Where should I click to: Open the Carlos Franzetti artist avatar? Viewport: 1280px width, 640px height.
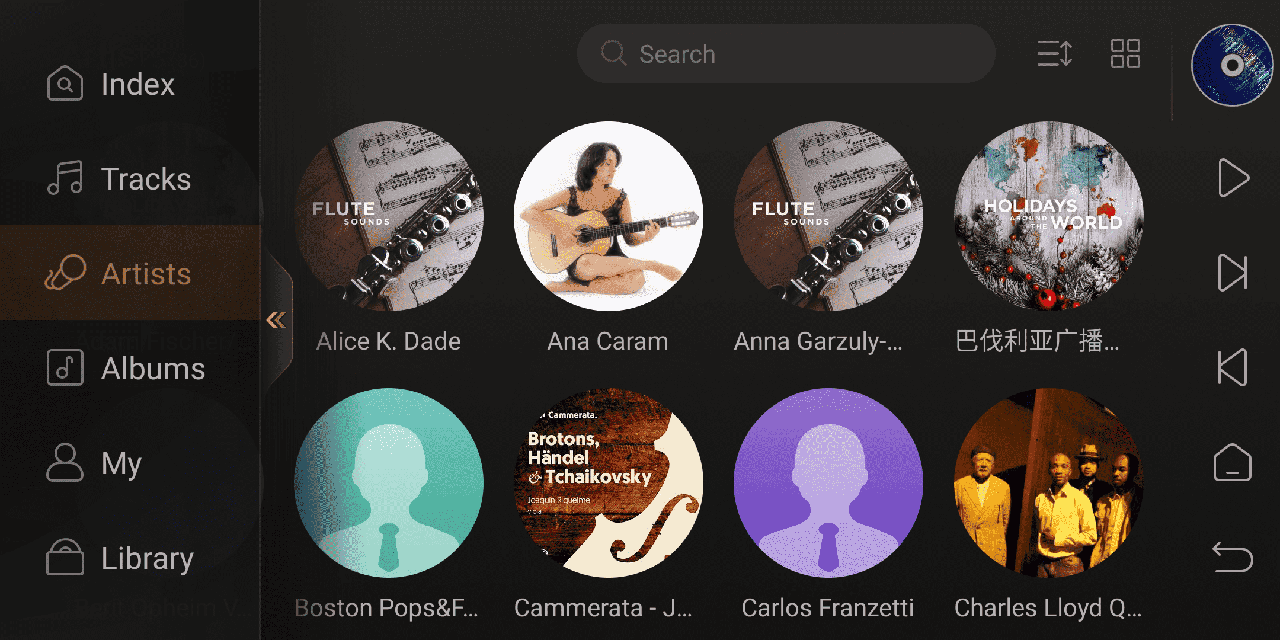(828, 482)
